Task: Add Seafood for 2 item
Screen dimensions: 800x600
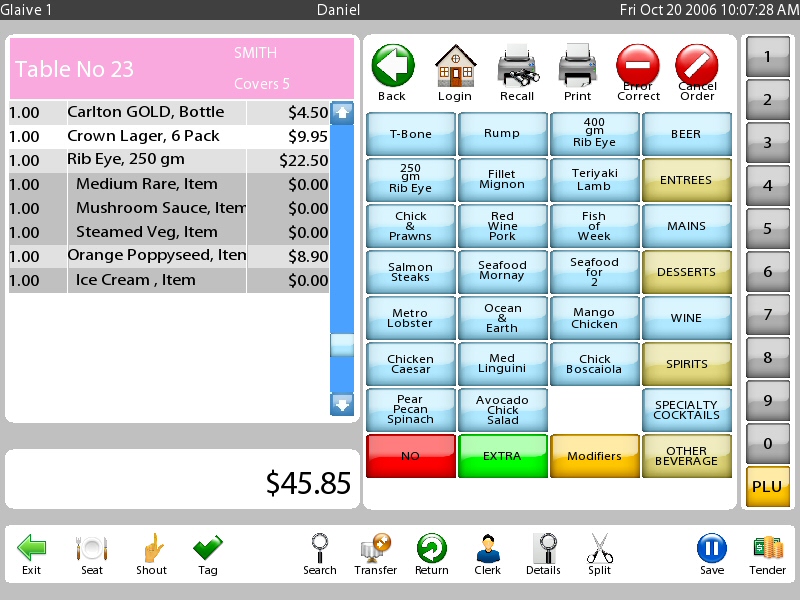Action: (x=594, y=272)
